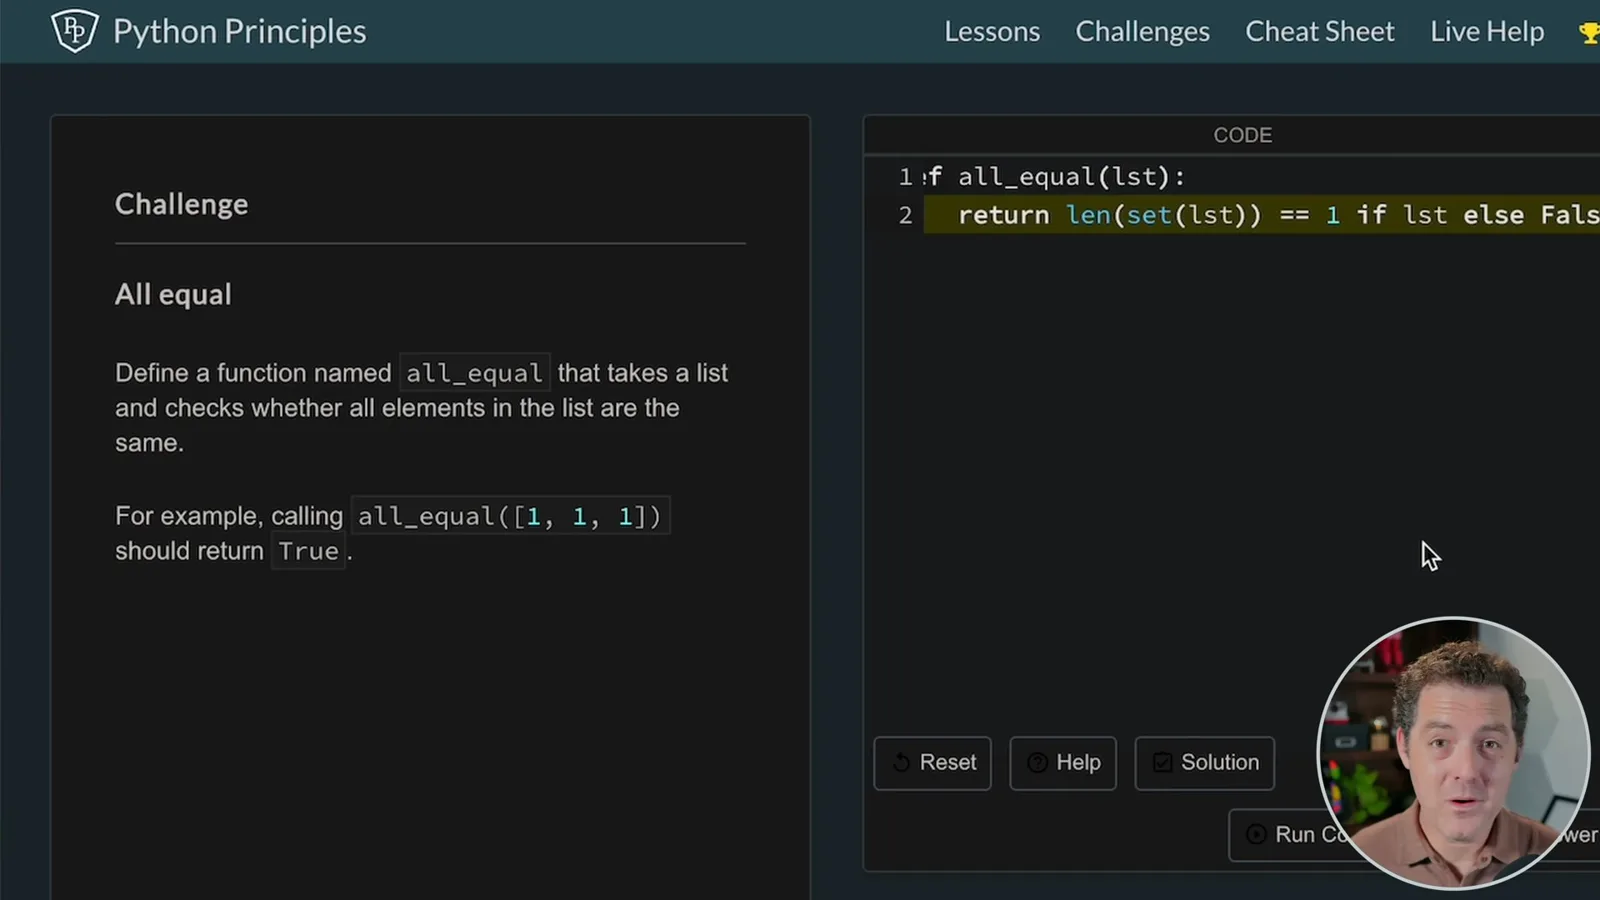The image size is (1600, 900).
Task: Reset the code editor
Action: click(932, 763)
